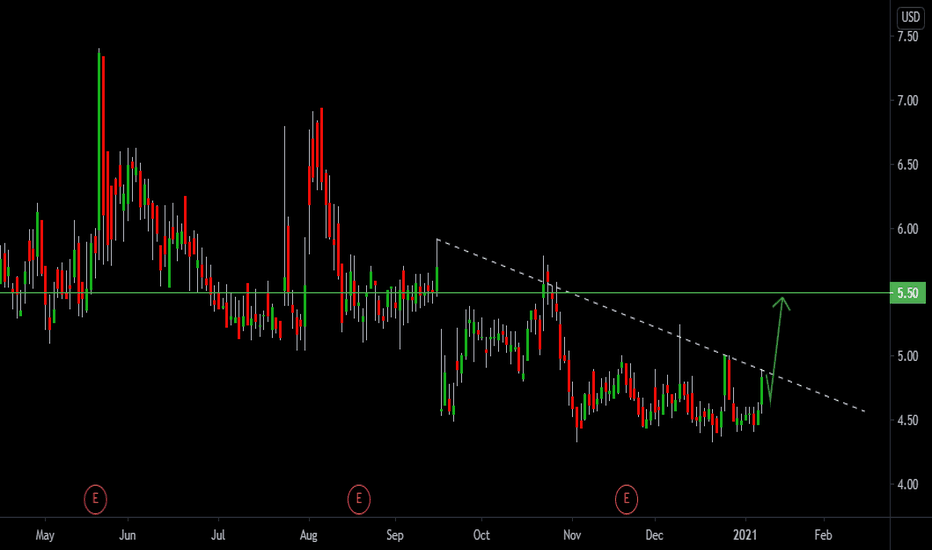Click the 6.50 price axis label

908,165
